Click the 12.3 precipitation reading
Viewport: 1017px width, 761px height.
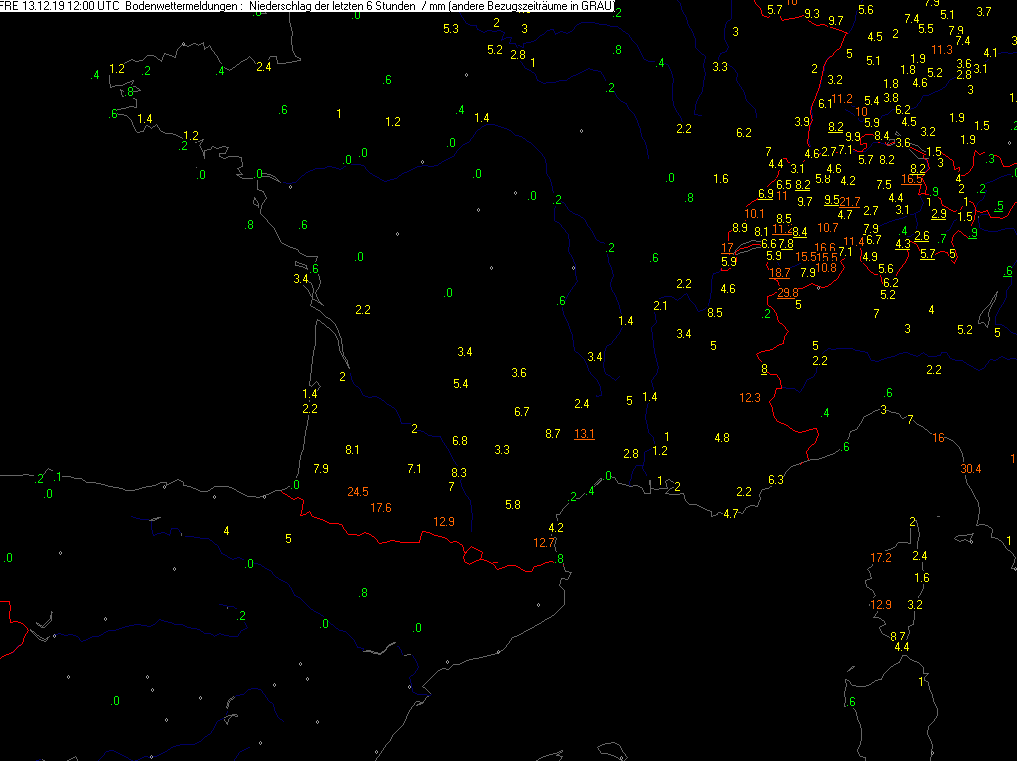pos(750,398)
